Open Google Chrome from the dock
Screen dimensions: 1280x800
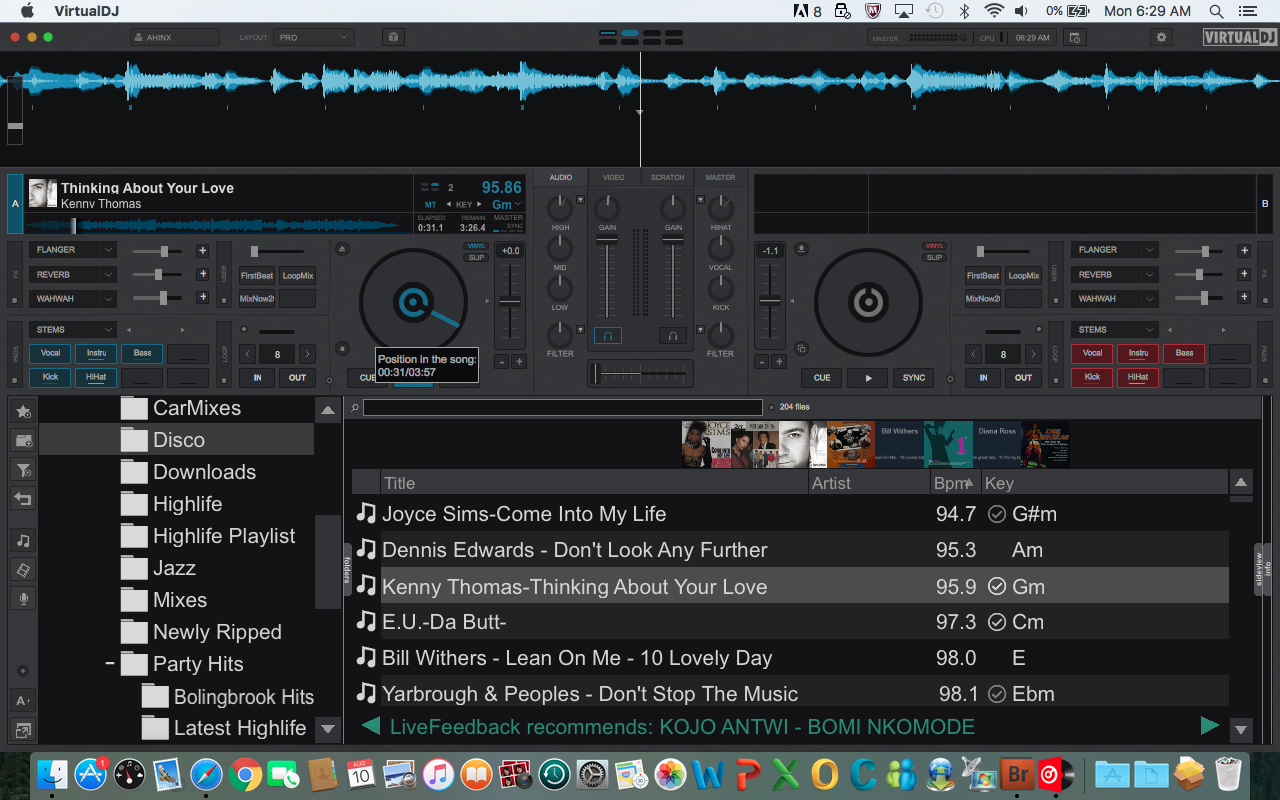[245, 774]
